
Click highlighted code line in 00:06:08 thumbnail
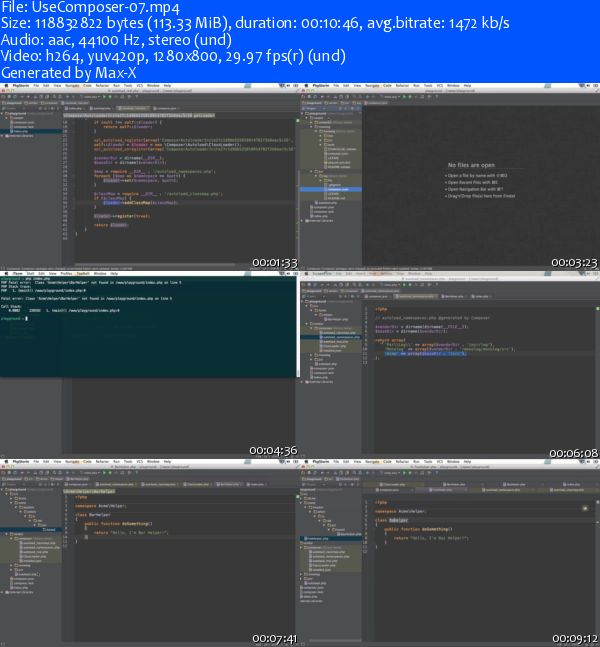pyautogui.click(x=425, y=354)
